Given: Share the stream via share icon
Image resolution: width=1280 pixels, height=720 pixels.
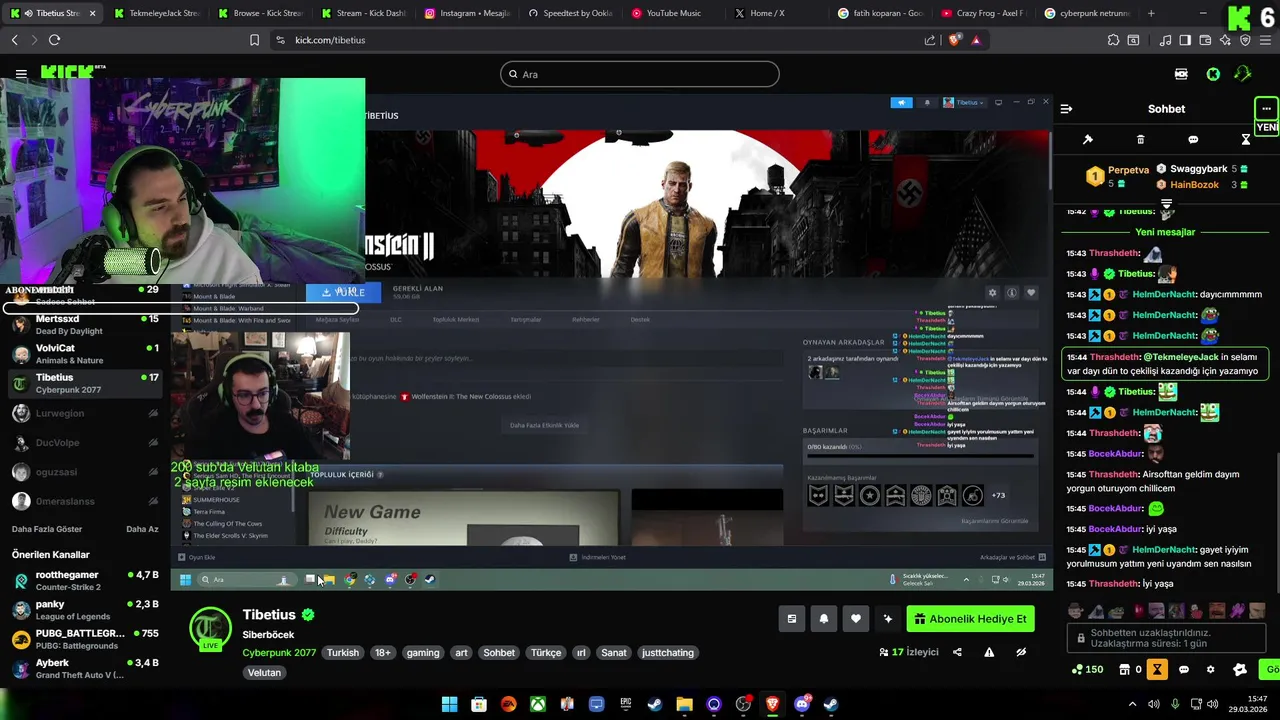Looking at the screenshot, I should pyautogui.click(x=957, y=652).
